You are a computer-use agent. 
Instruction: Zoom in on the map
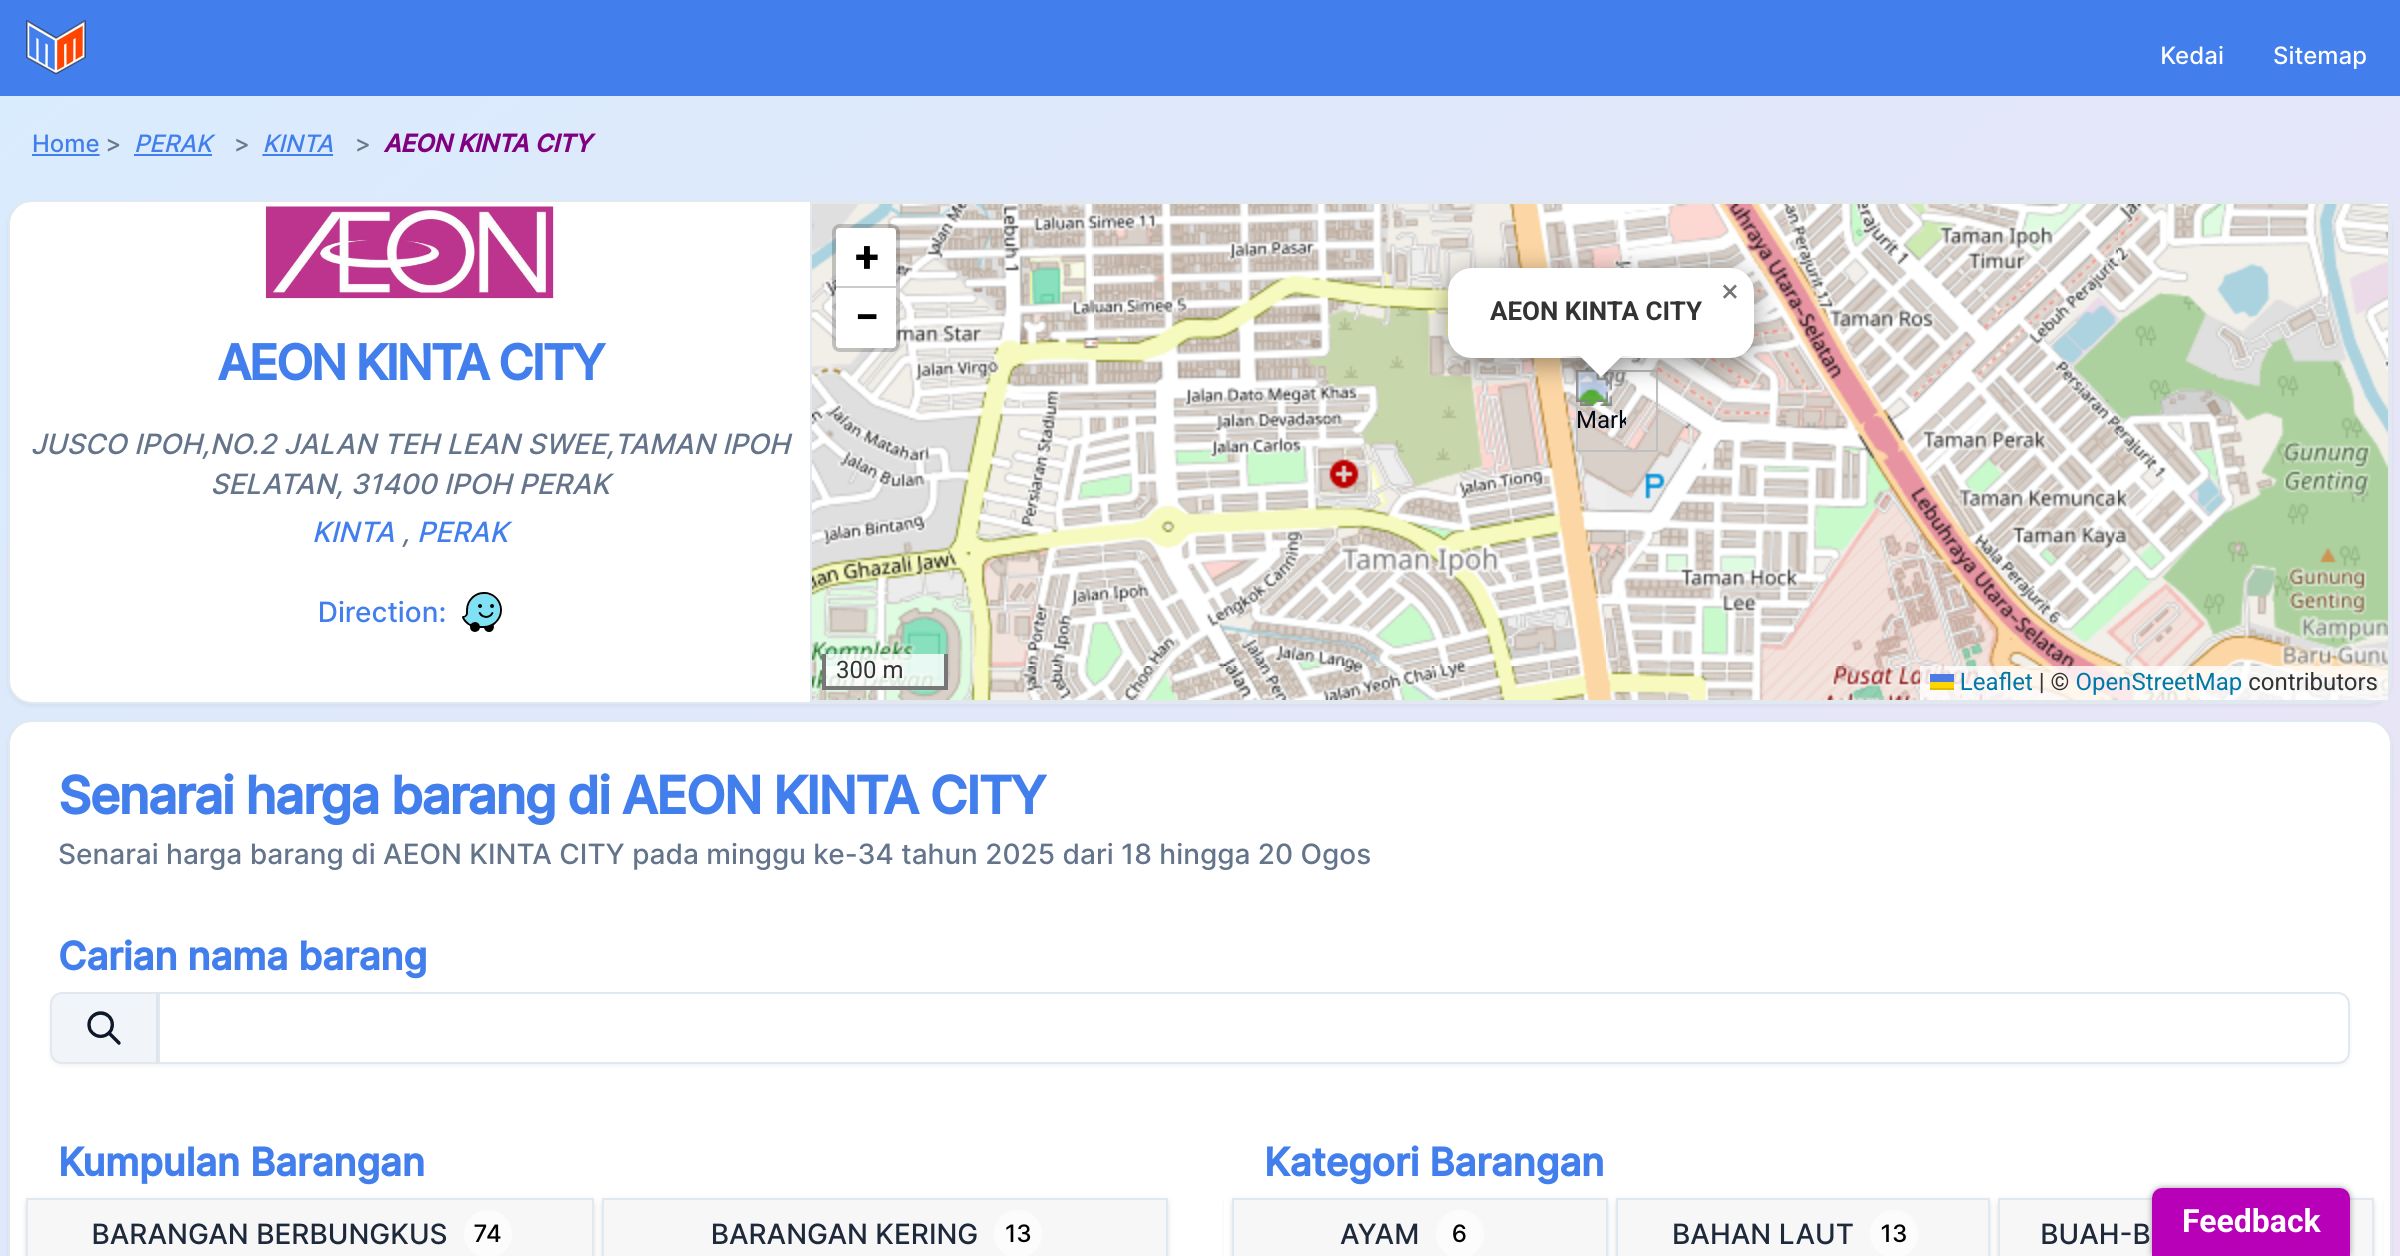(866, 258)
